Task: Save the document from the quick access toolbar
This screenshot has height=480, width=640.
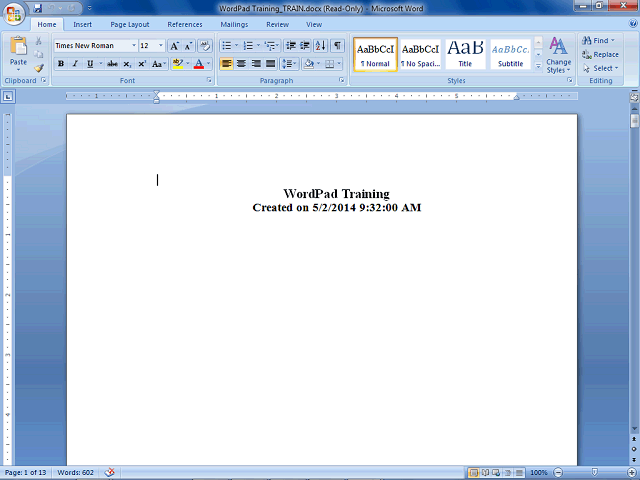Action: coord(38,8)
